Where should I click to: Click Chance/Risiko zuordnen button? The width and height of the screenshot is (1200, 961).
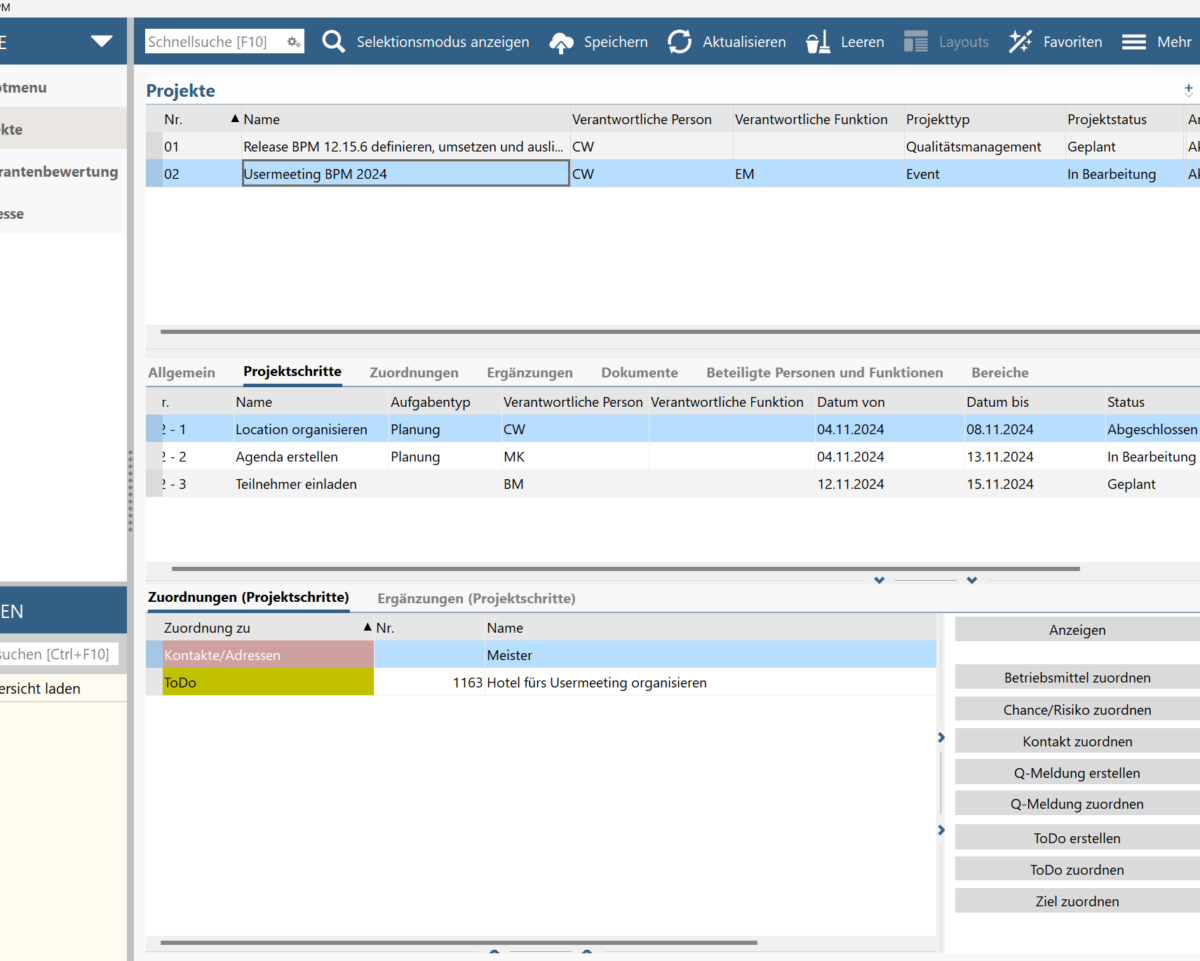pos(1077,710)
